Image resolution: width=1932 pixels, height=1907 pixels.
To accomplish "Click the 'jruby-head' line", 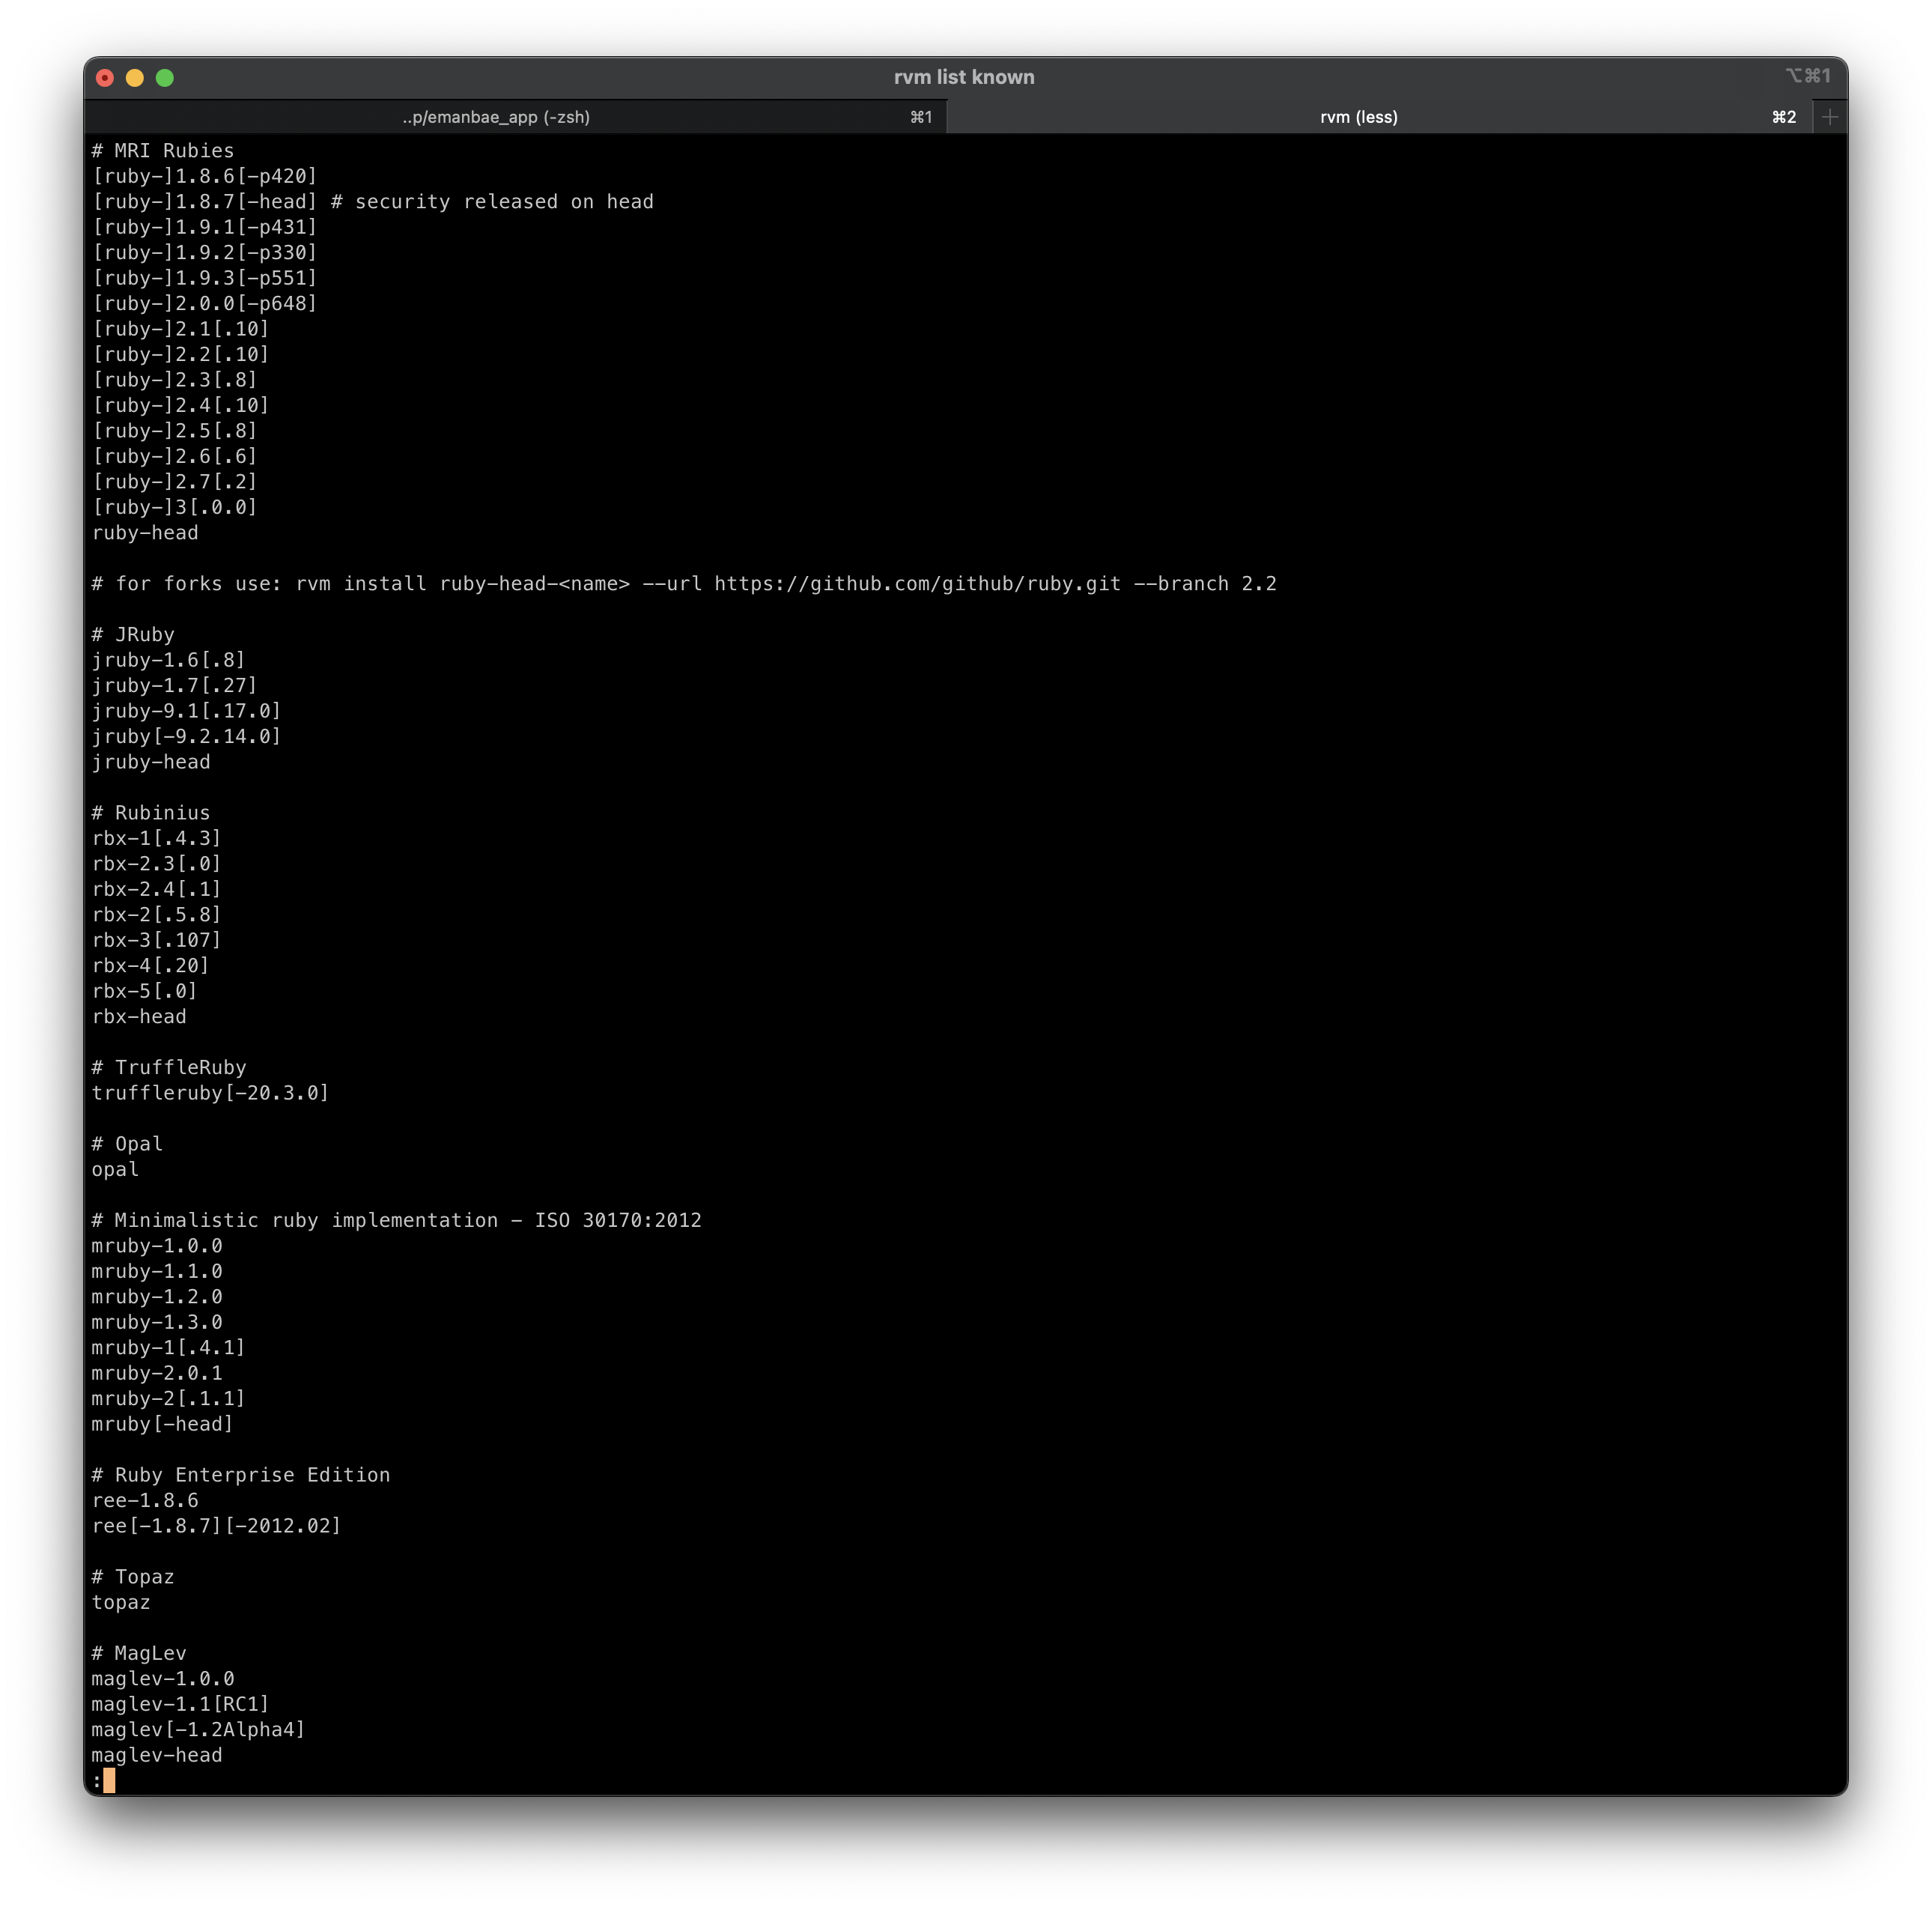I will (151, 763).
